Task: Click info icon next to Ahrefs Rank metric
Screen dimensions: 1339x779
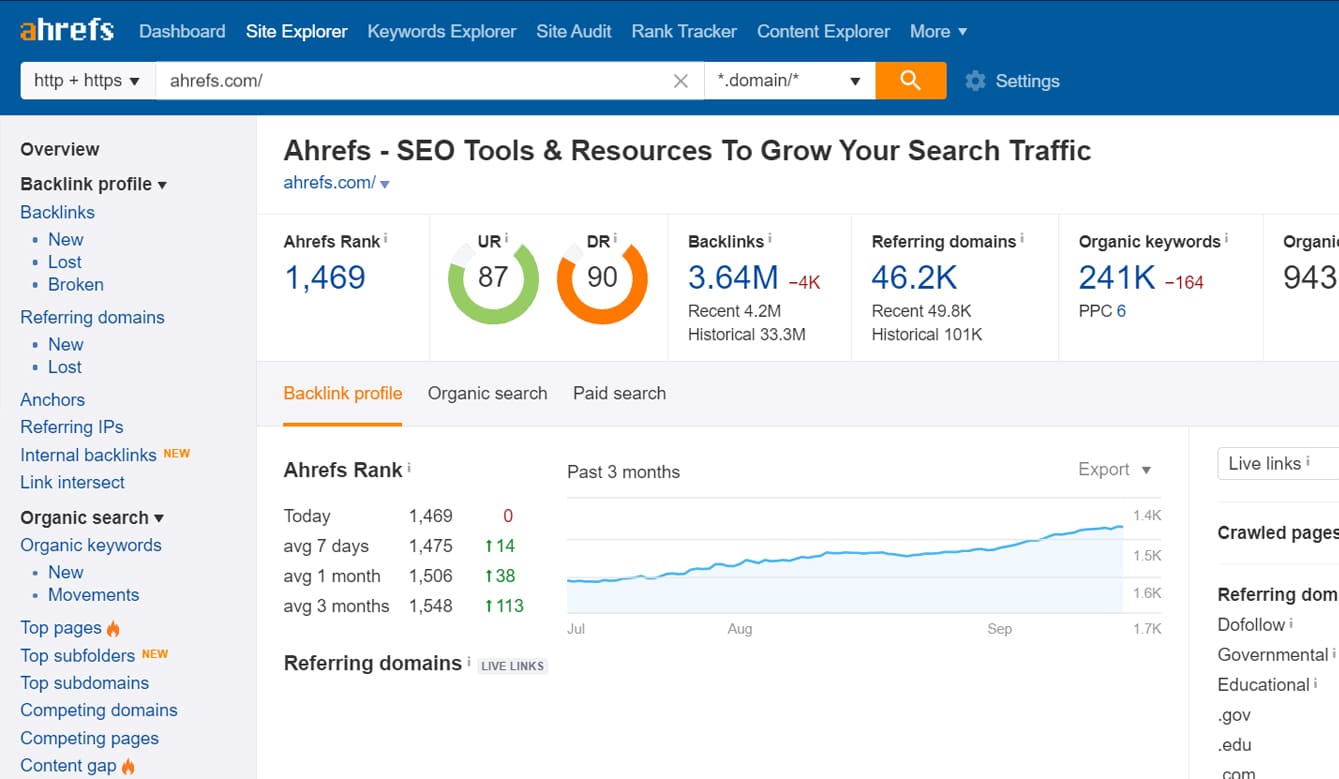Action: coord(386,240)
